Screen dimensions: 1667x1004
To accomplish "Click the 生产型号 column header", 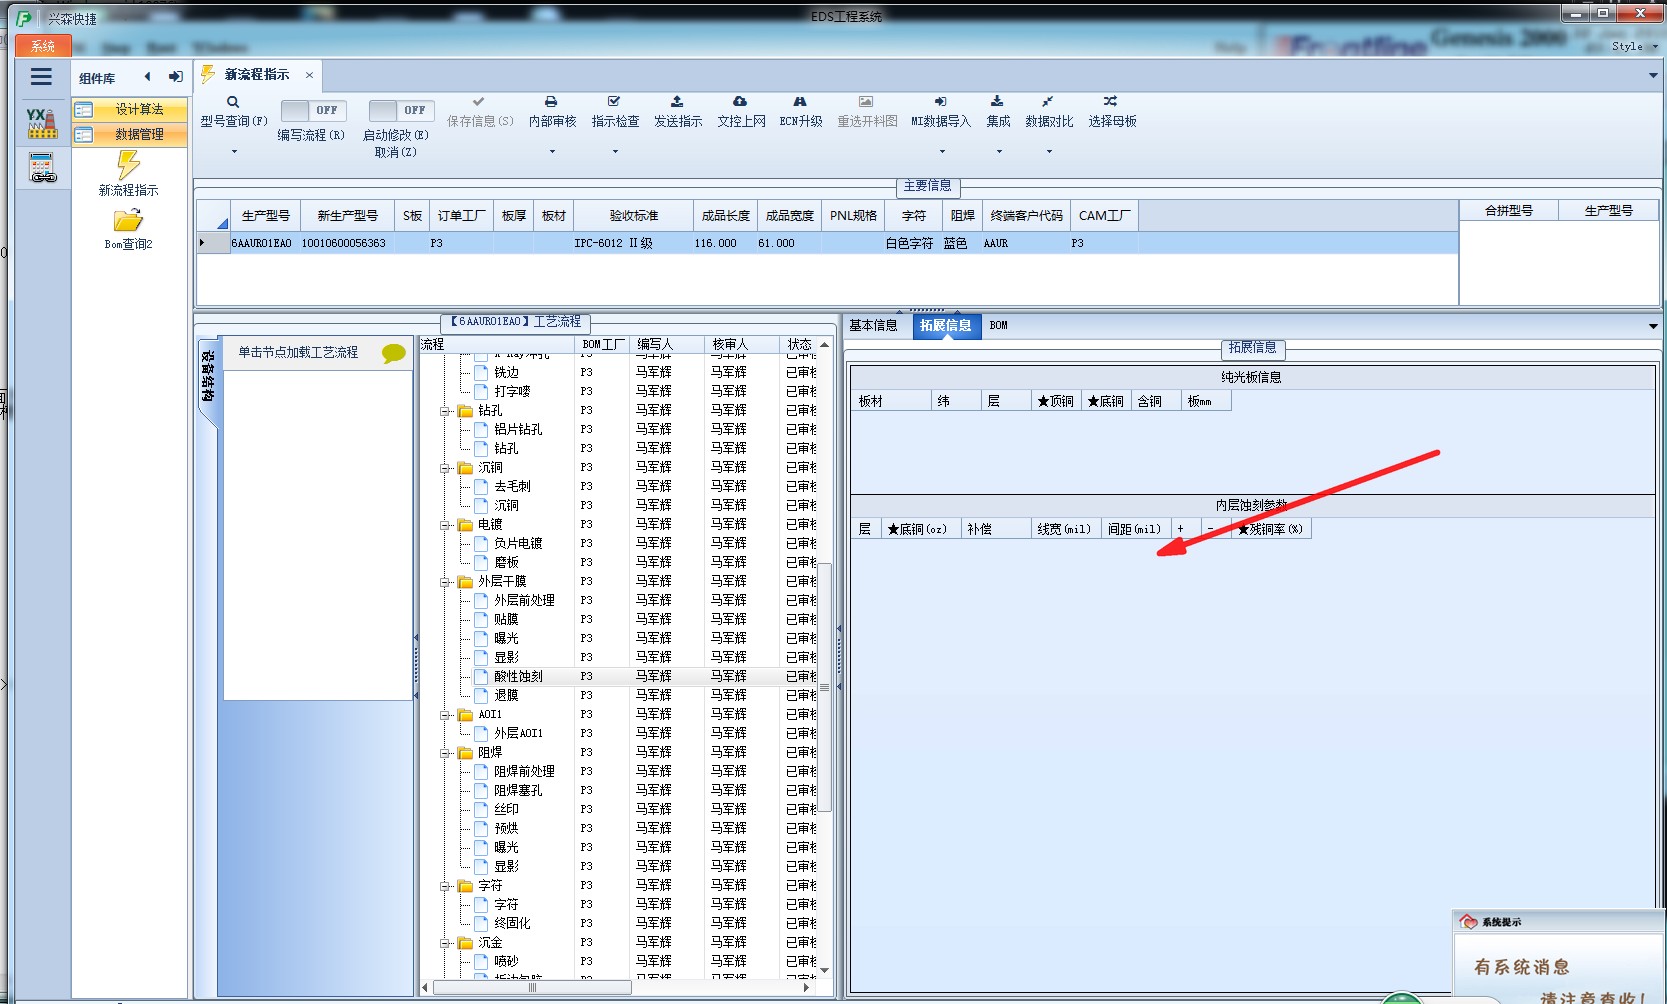I will pos(265,216).
